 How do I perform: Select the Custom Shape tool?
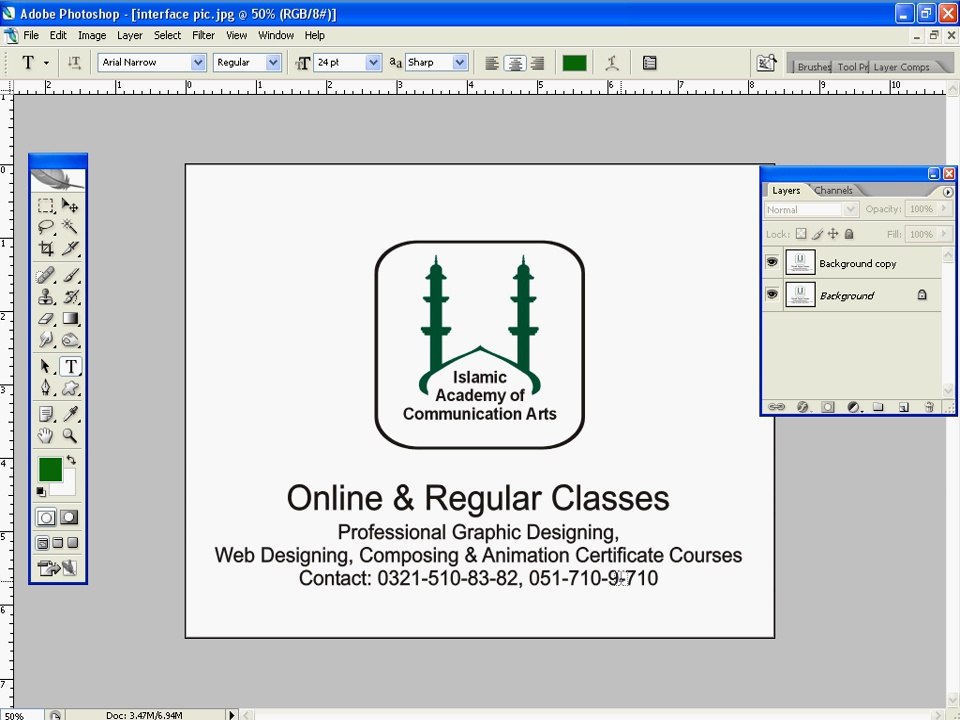(70, 388)
